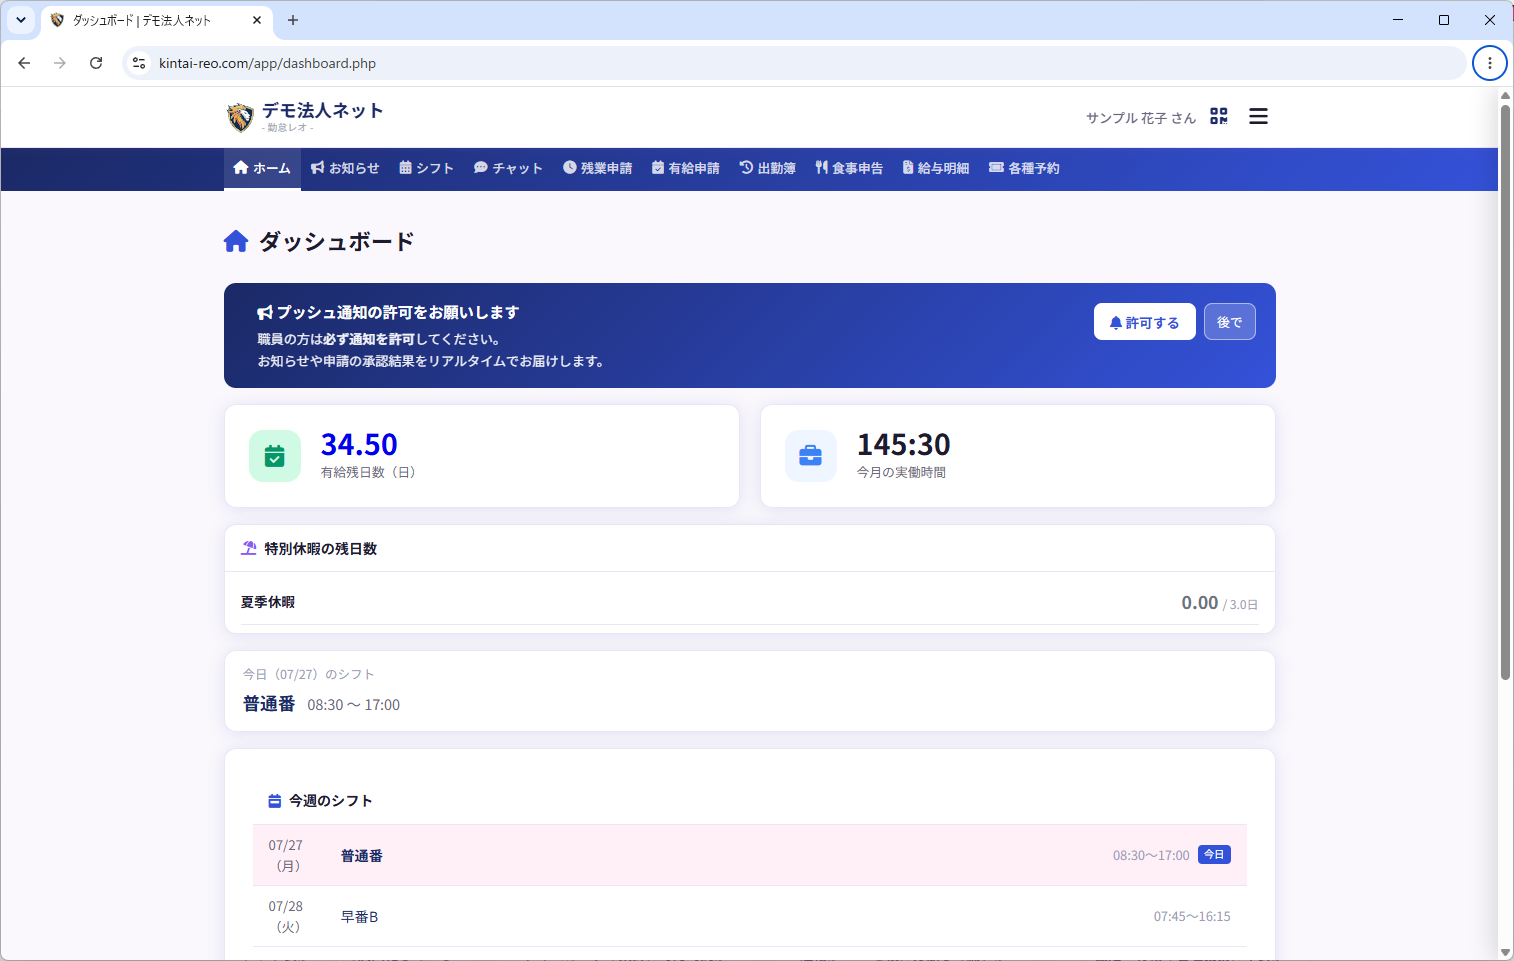Go back in browser history

tap(24, 63)
